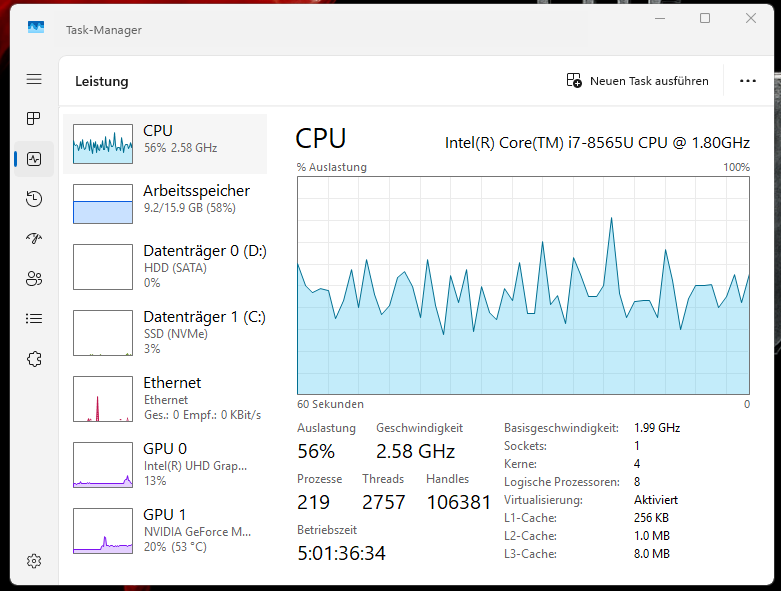Open the App history page icon
This screenshot has width=781, height=591.
click(34, 199)
